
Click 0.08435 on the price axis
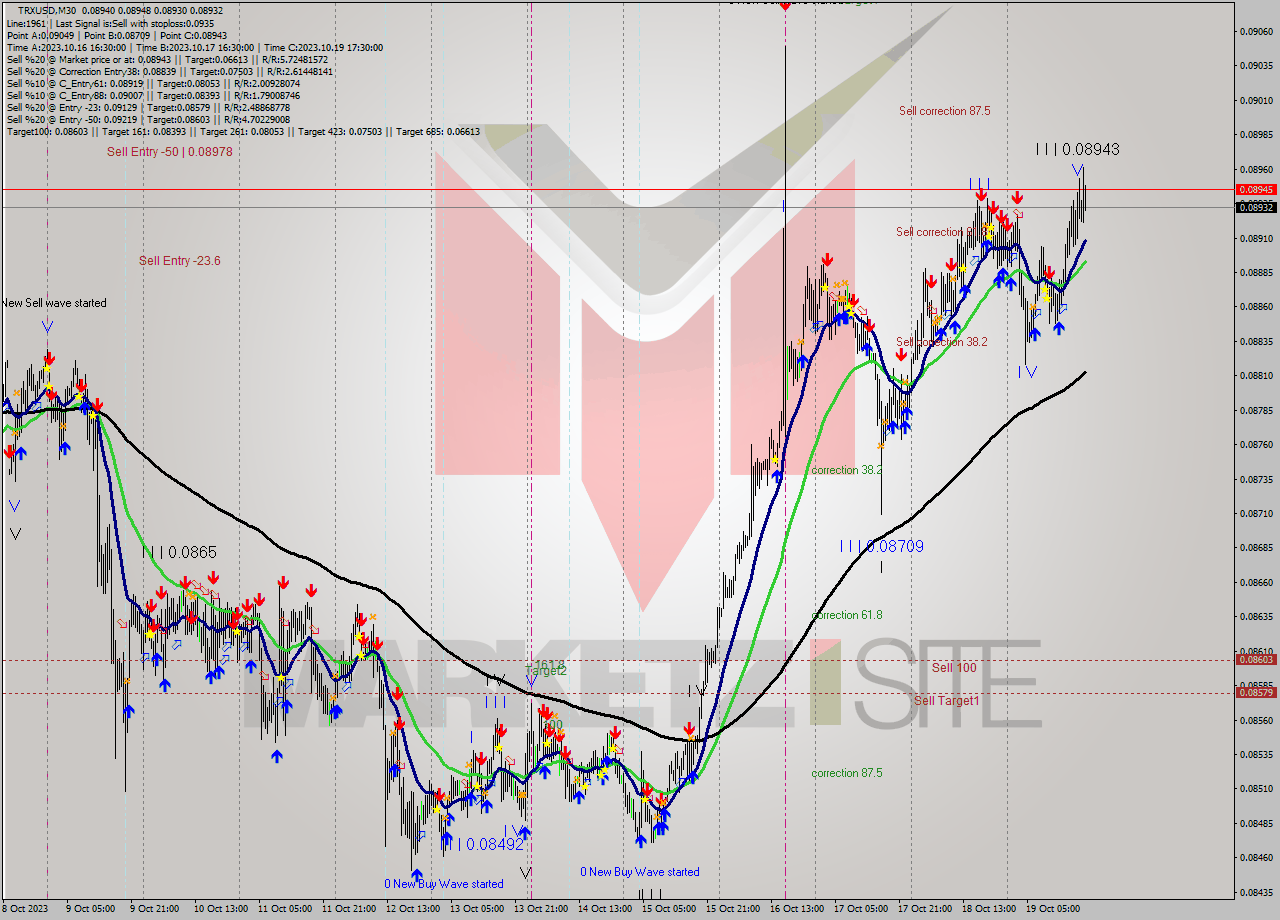1257,892
